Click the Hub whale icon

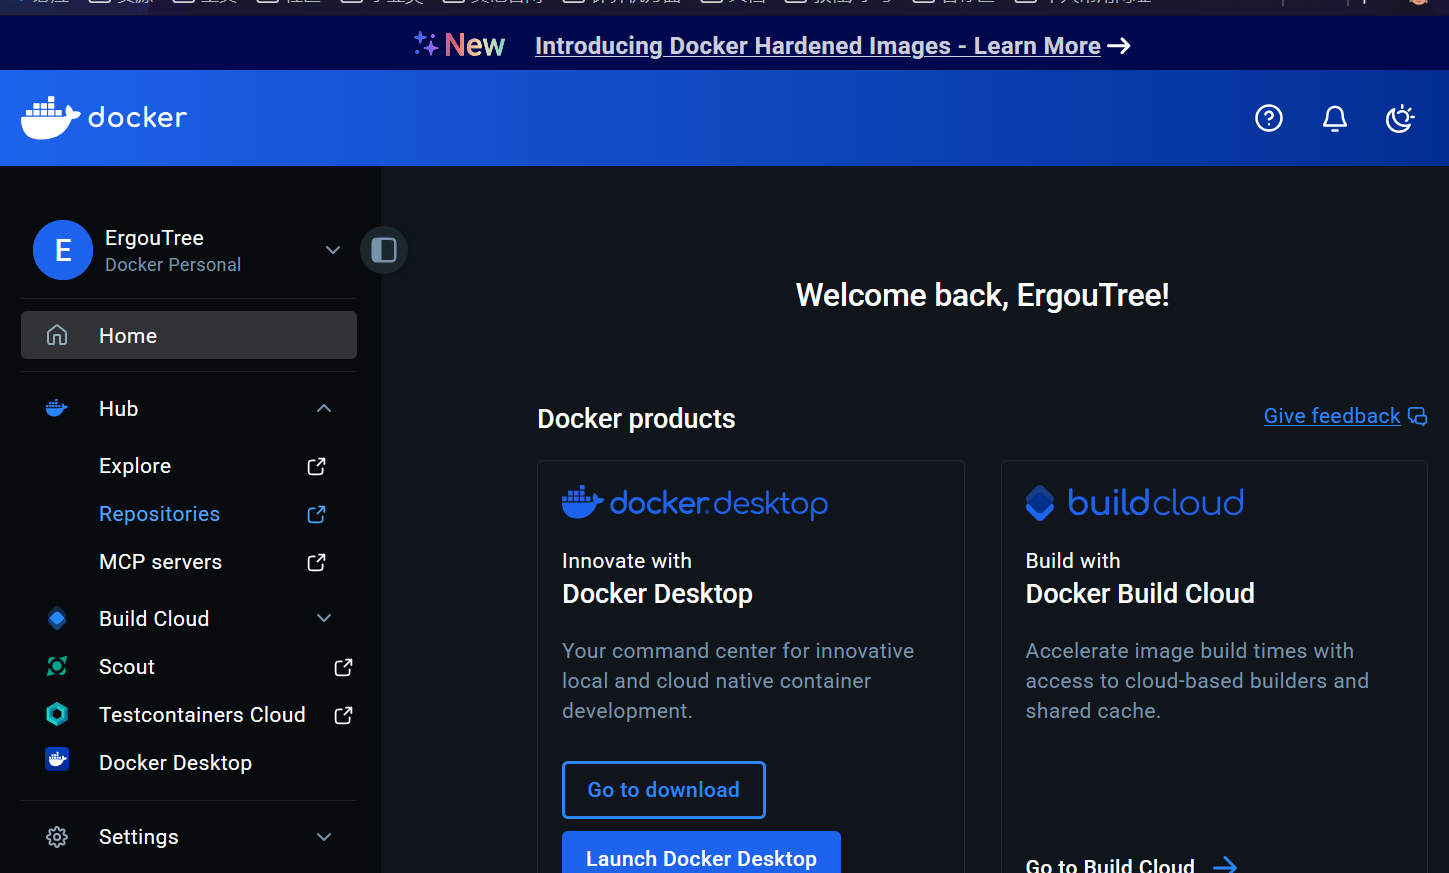coord(57,408)
